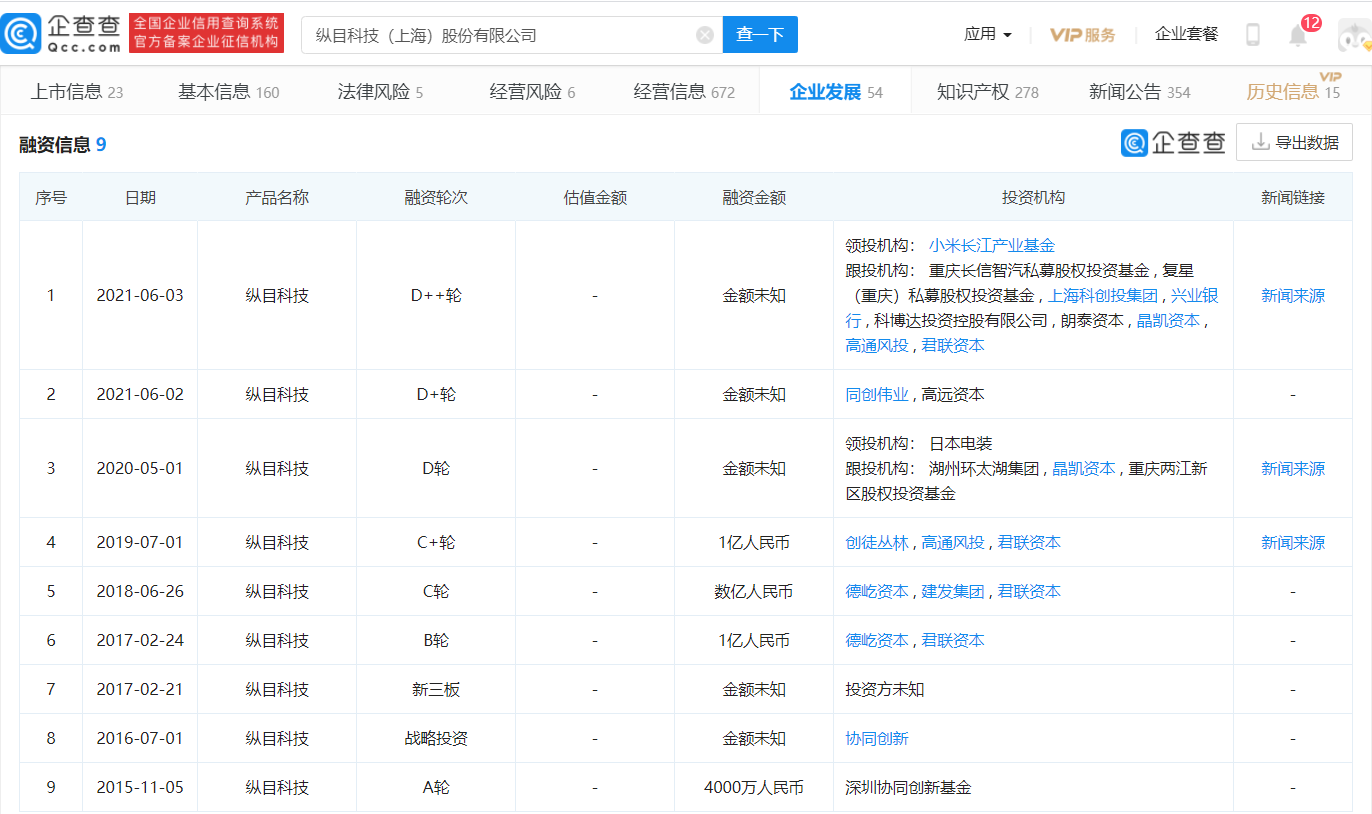Open 同创伟业 investor link
1372x814 pixels.
tap(877, 394)
